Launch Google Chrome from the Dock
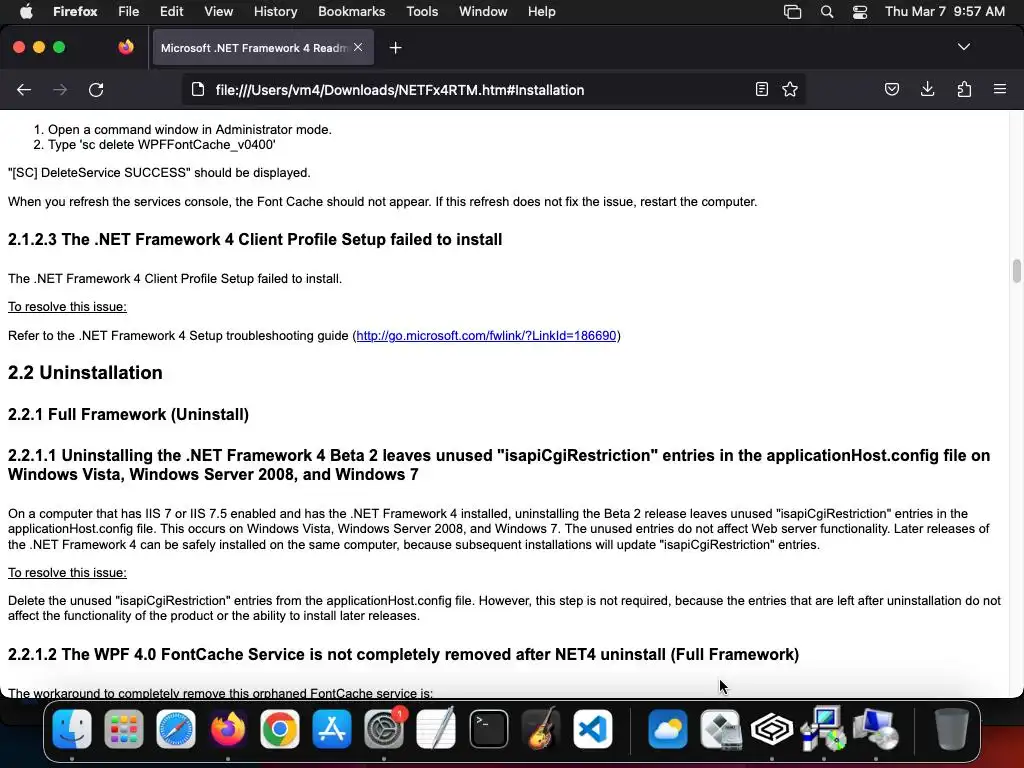The height and width of the screenshot is (768, 1024). [280, 729]
